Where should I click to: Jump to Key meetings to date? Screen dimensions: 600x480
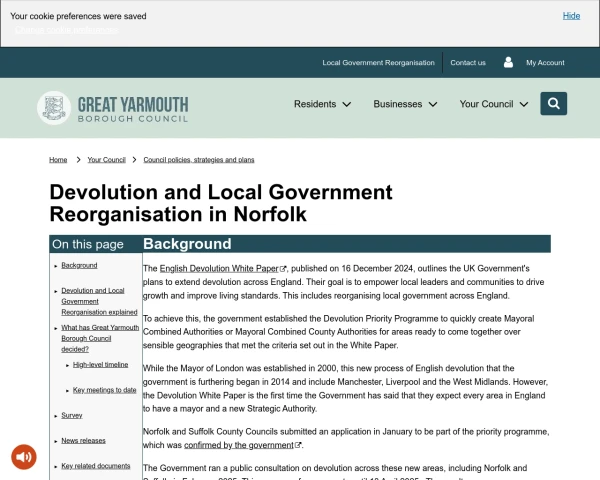104,390
